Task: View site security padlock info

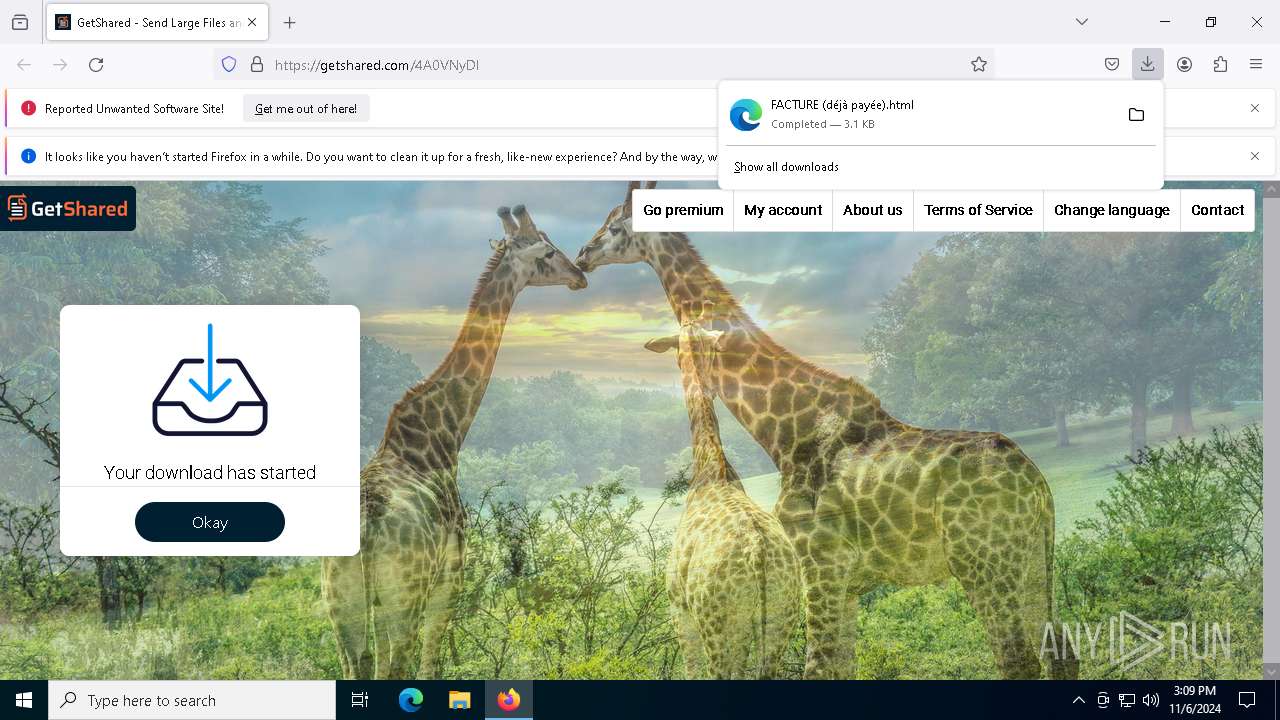Action: tap(257, 64)
